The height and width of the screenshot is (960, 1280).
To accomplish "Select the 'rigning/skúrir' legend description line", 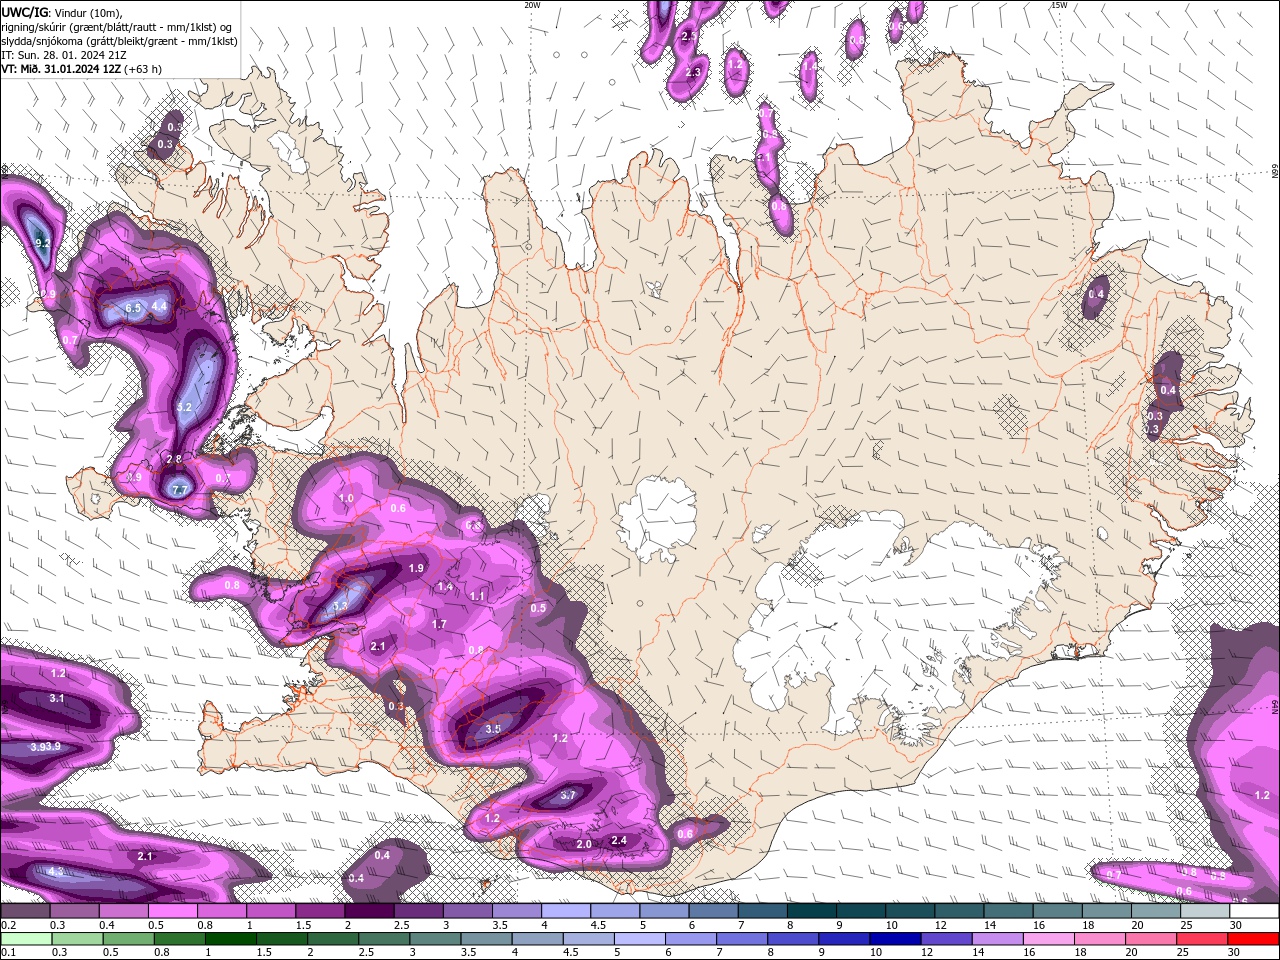I will pos(117,26).
